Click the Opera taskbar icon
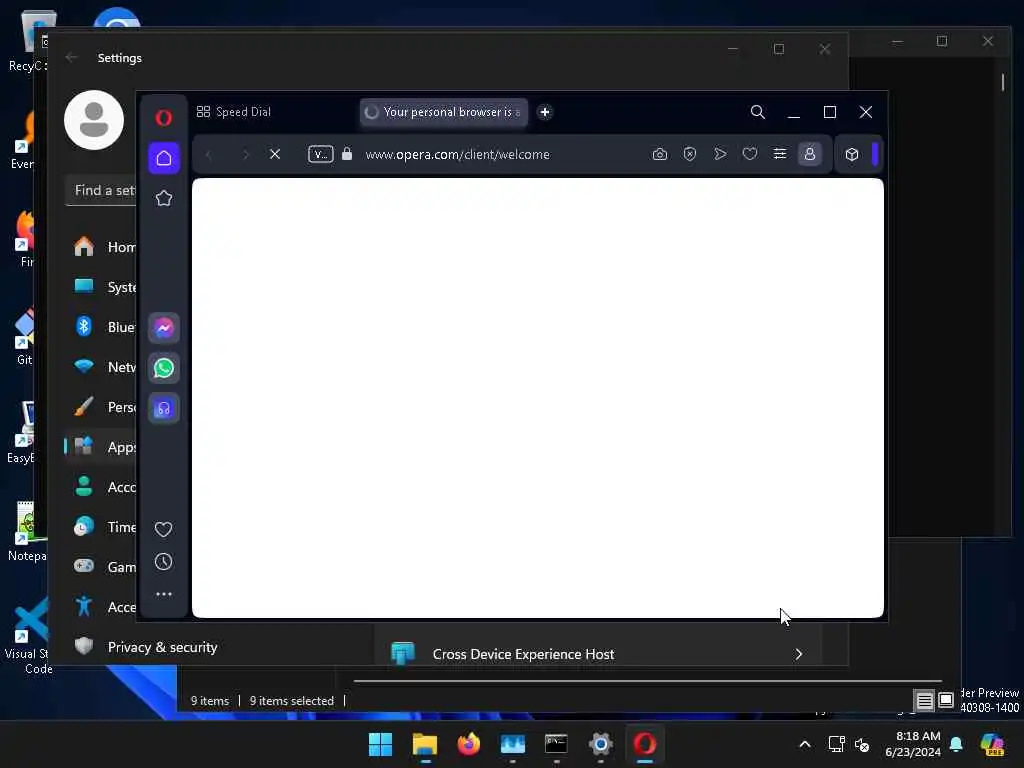1024x768 pixels. point(645,744)
